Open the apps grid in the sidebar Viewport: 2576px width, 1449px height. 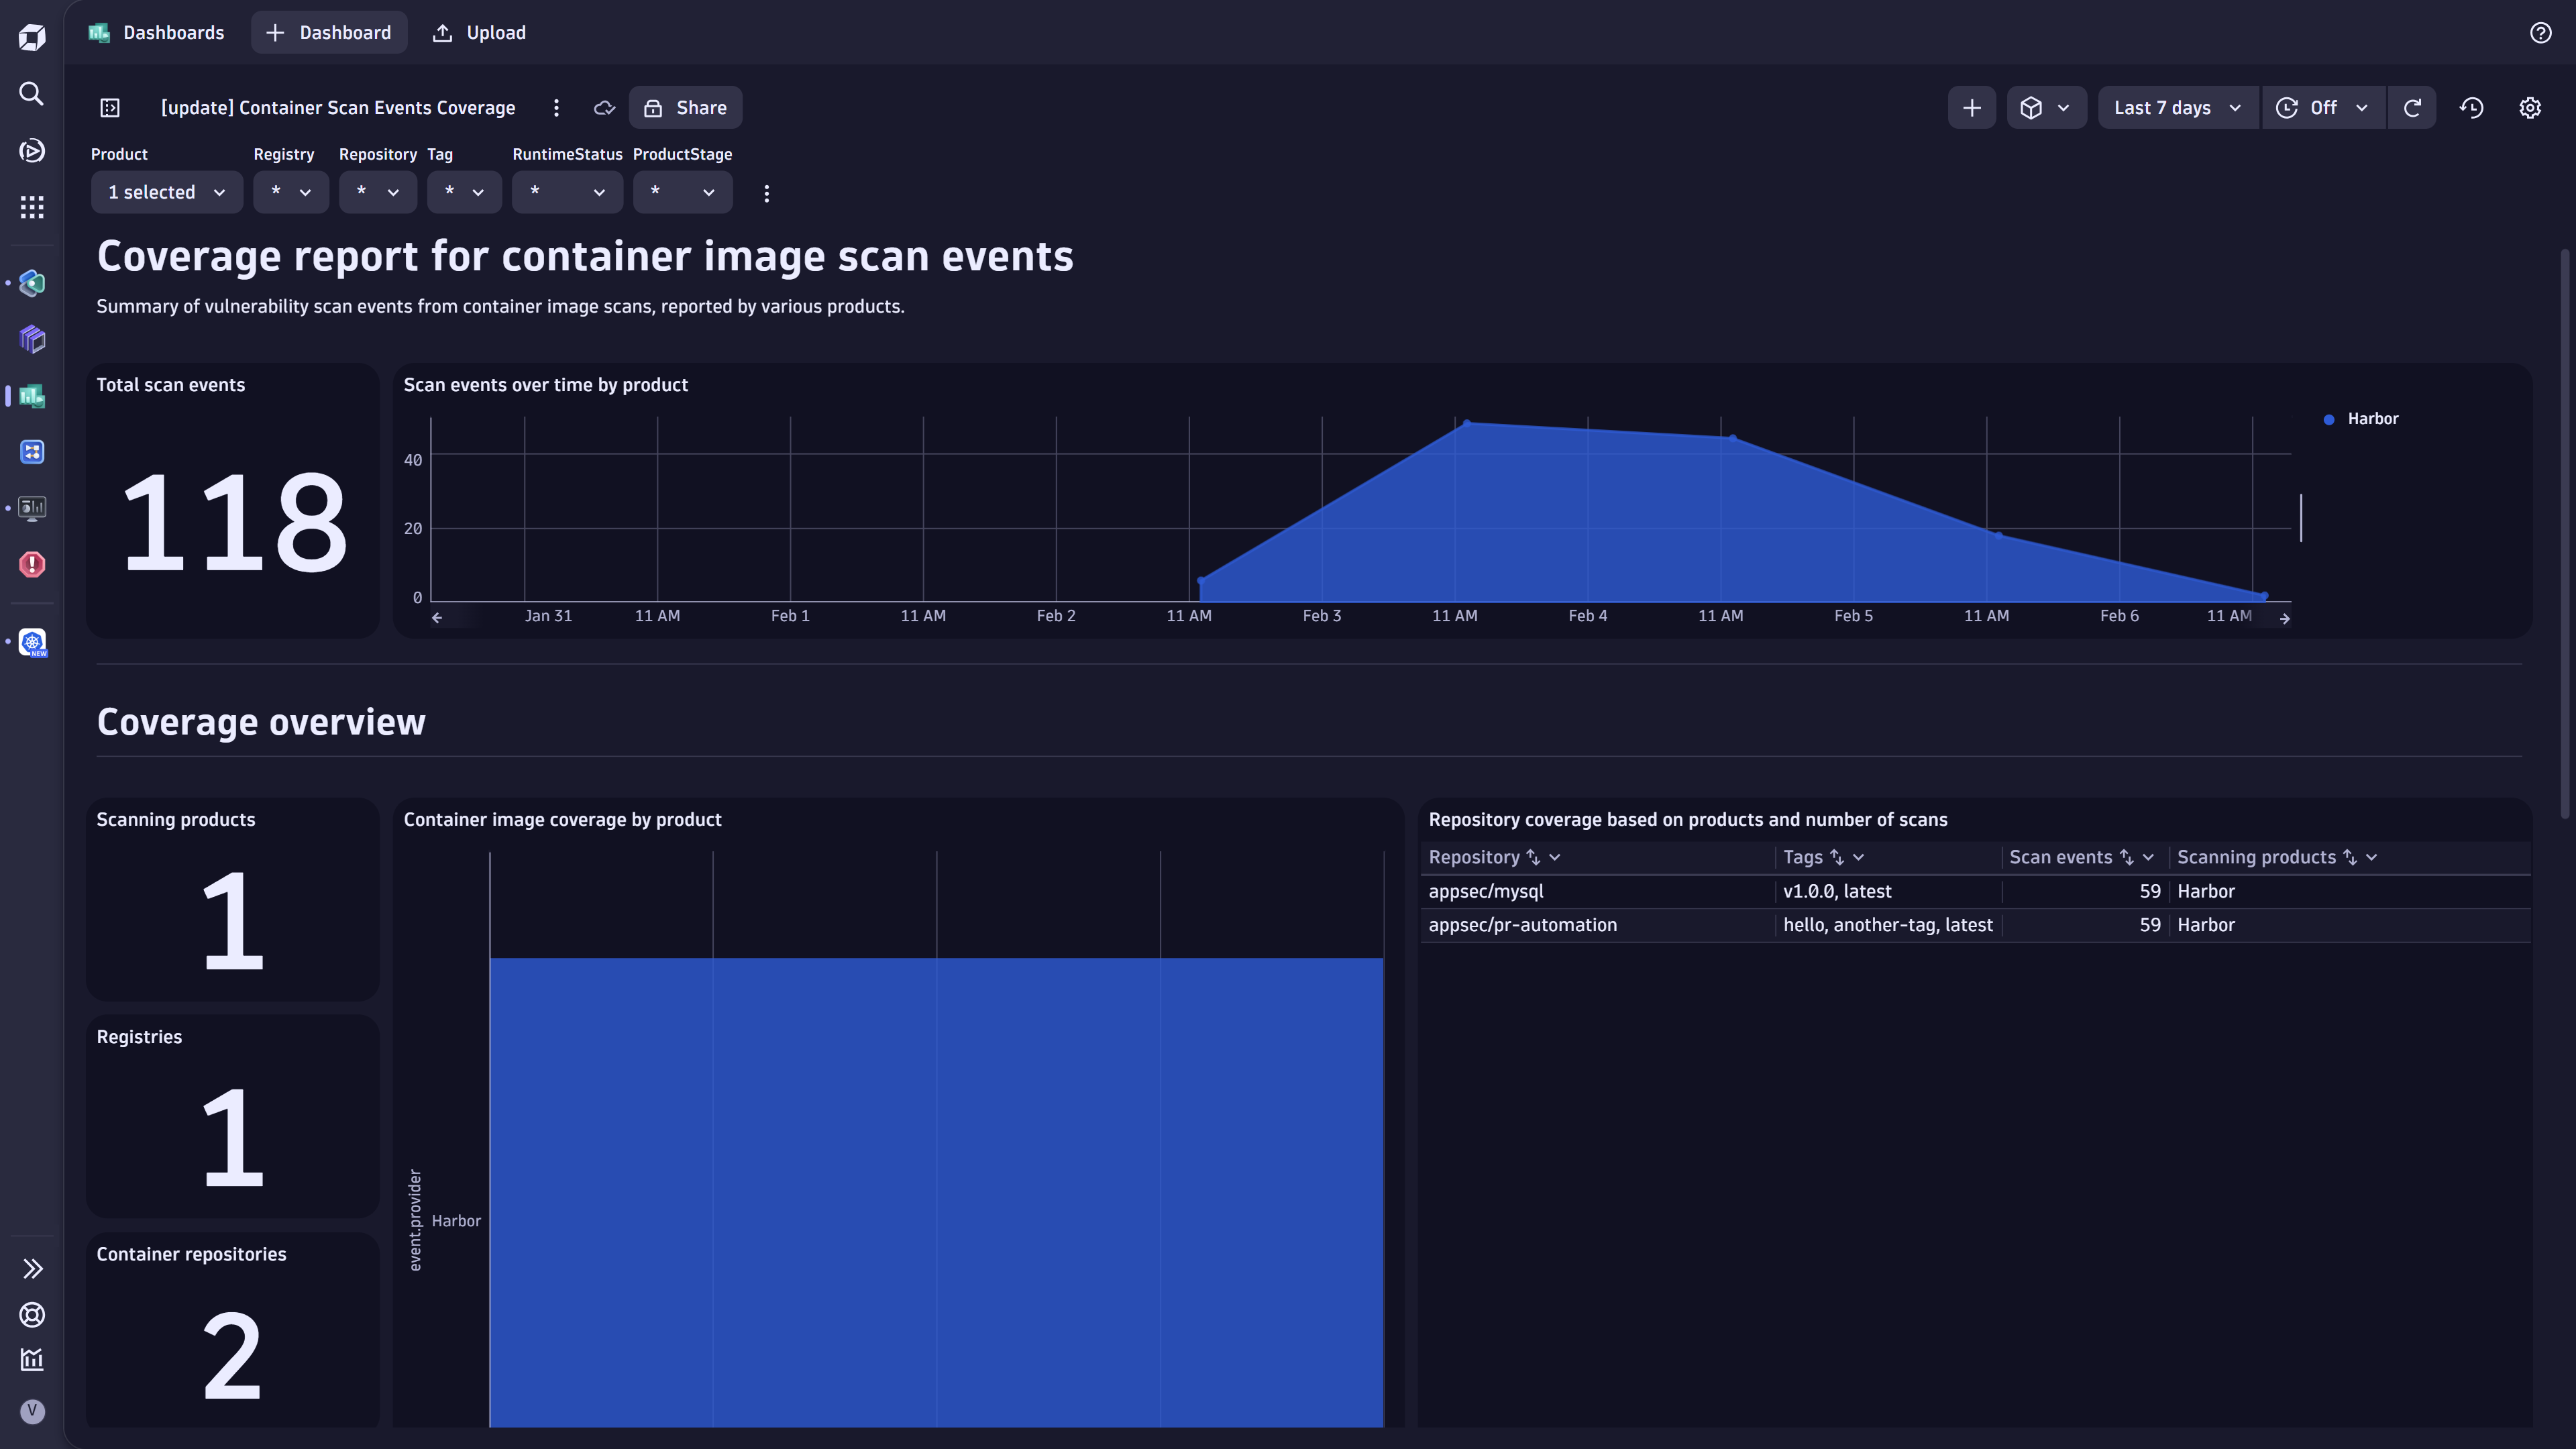point(31,207)
